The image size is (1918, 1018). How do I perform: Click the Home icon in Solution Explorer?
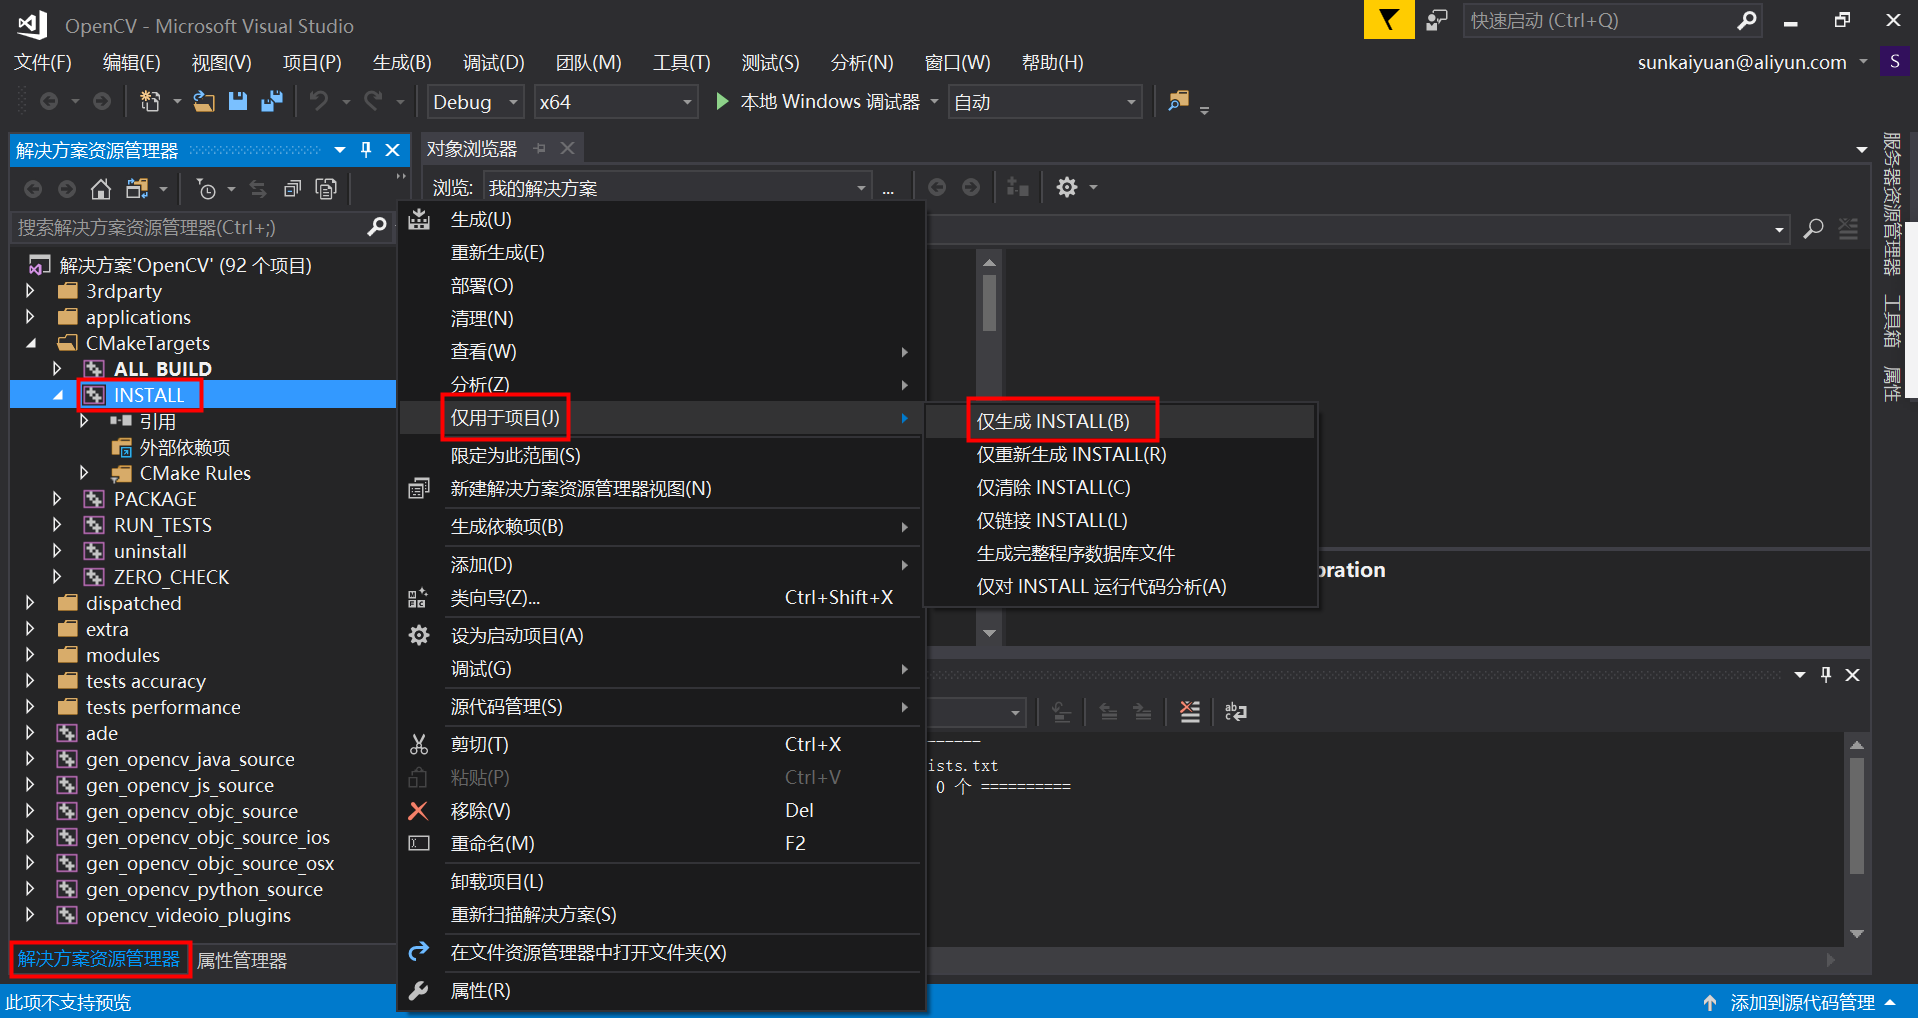click(x=100, y=188)
